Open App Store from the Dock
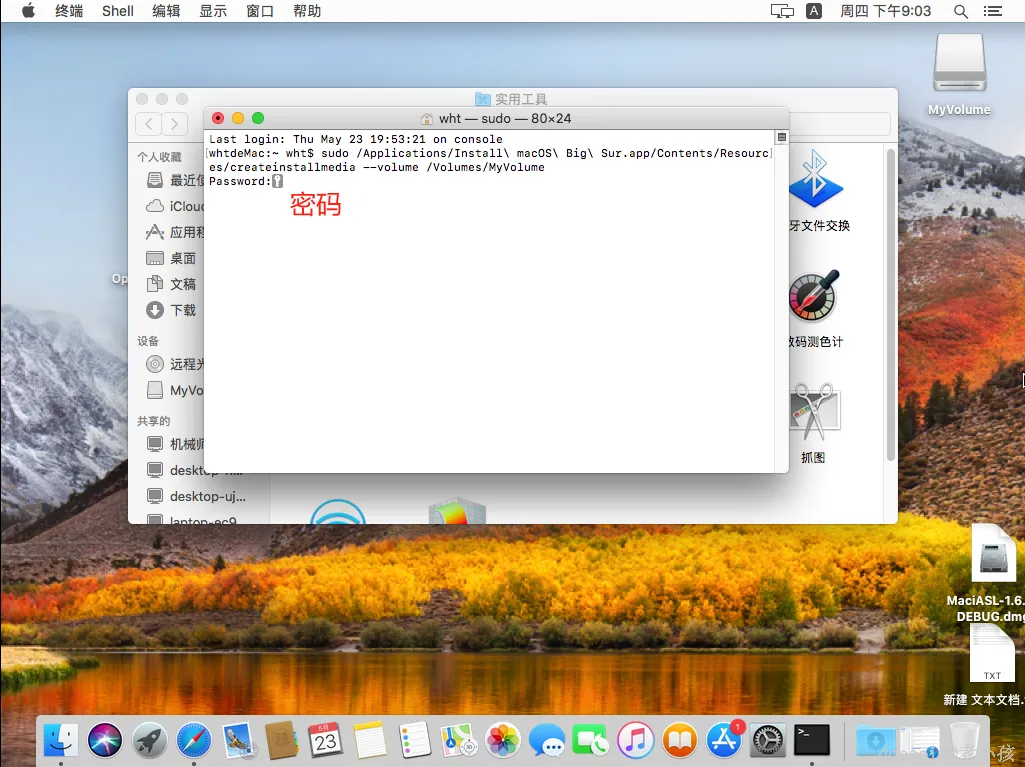This screenshot has width=1025, height=767. pyautogui.click(x=724, y=740)
